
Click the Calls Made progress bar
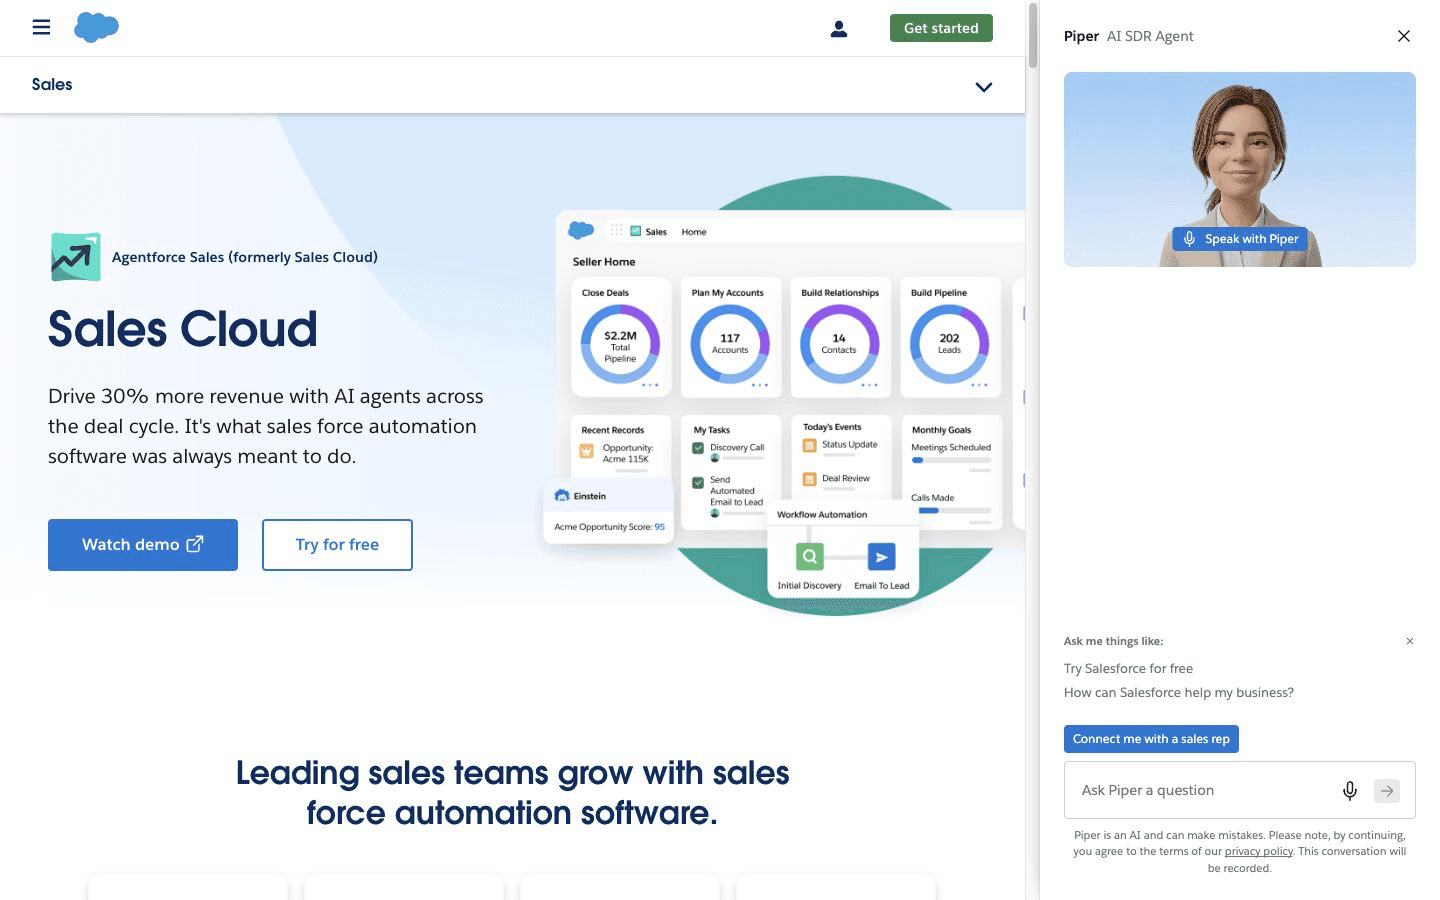951,510
